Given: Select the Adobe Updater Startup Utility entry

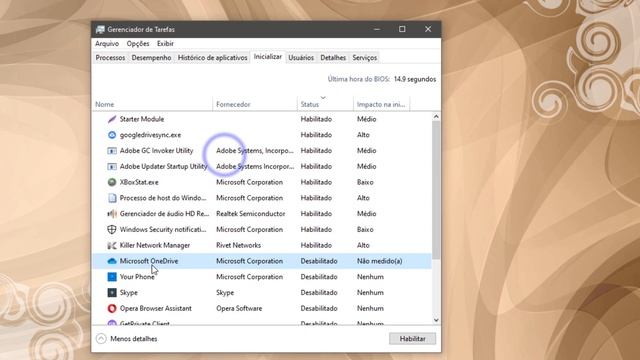Looking at the screenshot, I should [164, 167].
